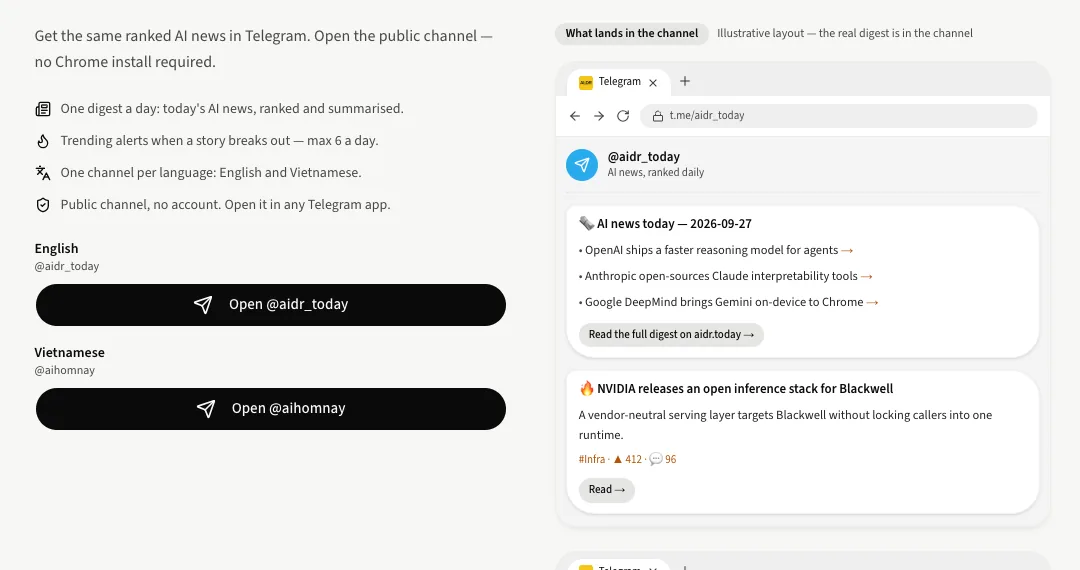
Task: Open the Google DeepMind Gemini story arrow
Action: coord(872,303)
